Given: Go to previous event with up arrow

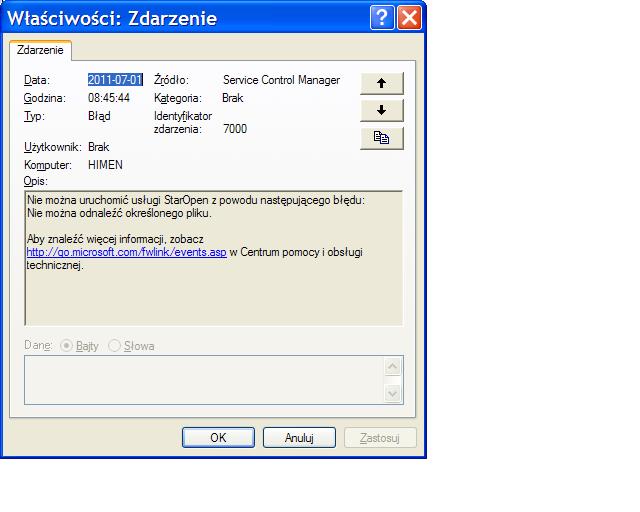Looking at the screenshot, I should tap(382, 83).
